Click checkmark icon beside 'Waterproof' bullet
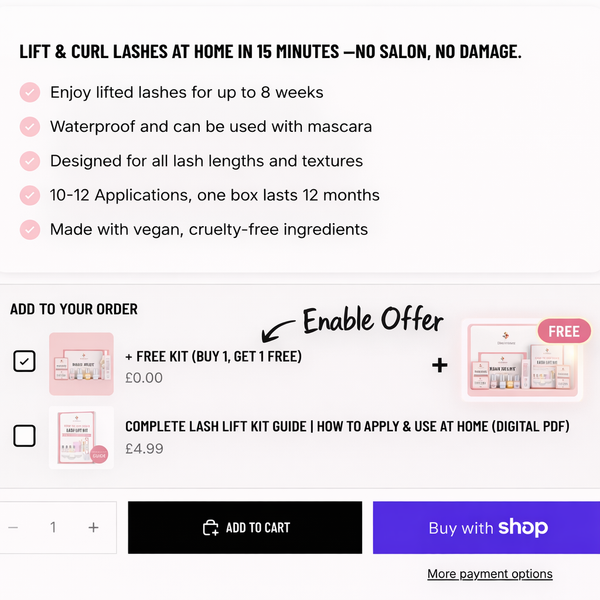The image size is (600, 600). tap(30, 127)
